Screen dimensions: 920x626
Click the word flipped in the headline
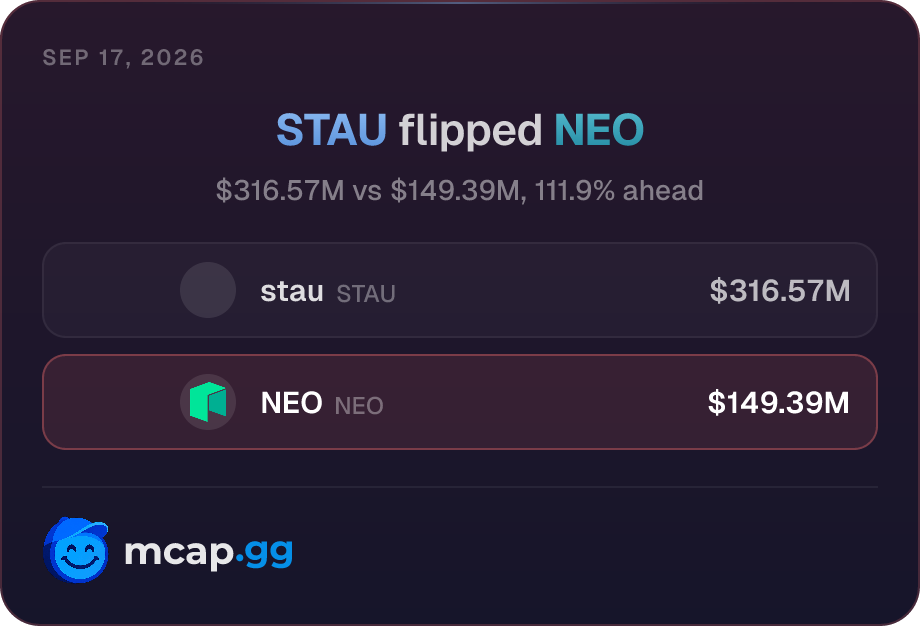pos(471,131)
